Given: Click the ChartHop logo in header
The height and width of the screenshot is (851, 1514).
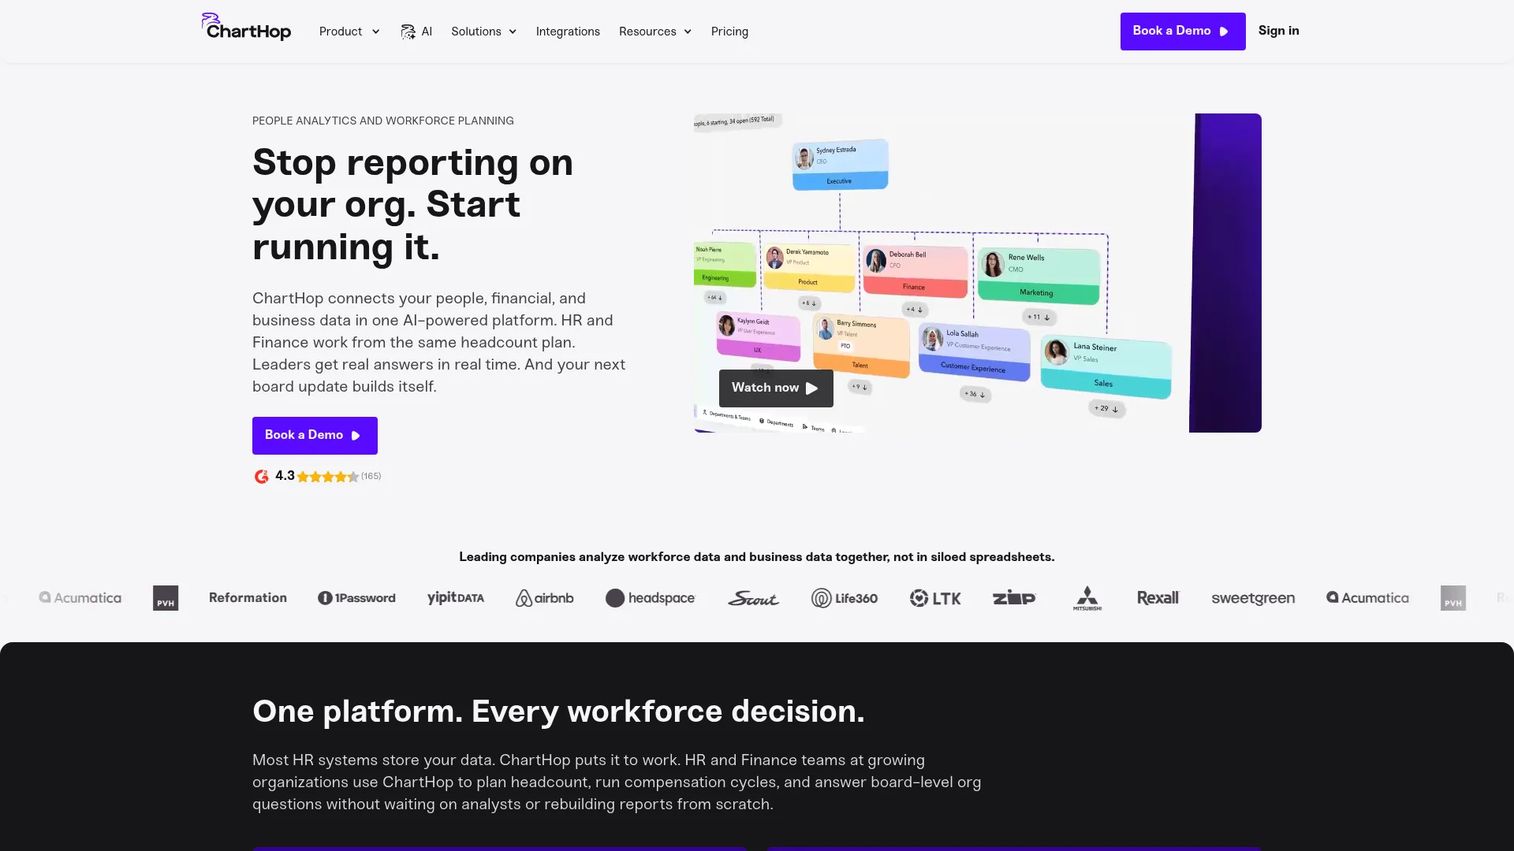Looking at the screenshot, I should tap(246, 27).
